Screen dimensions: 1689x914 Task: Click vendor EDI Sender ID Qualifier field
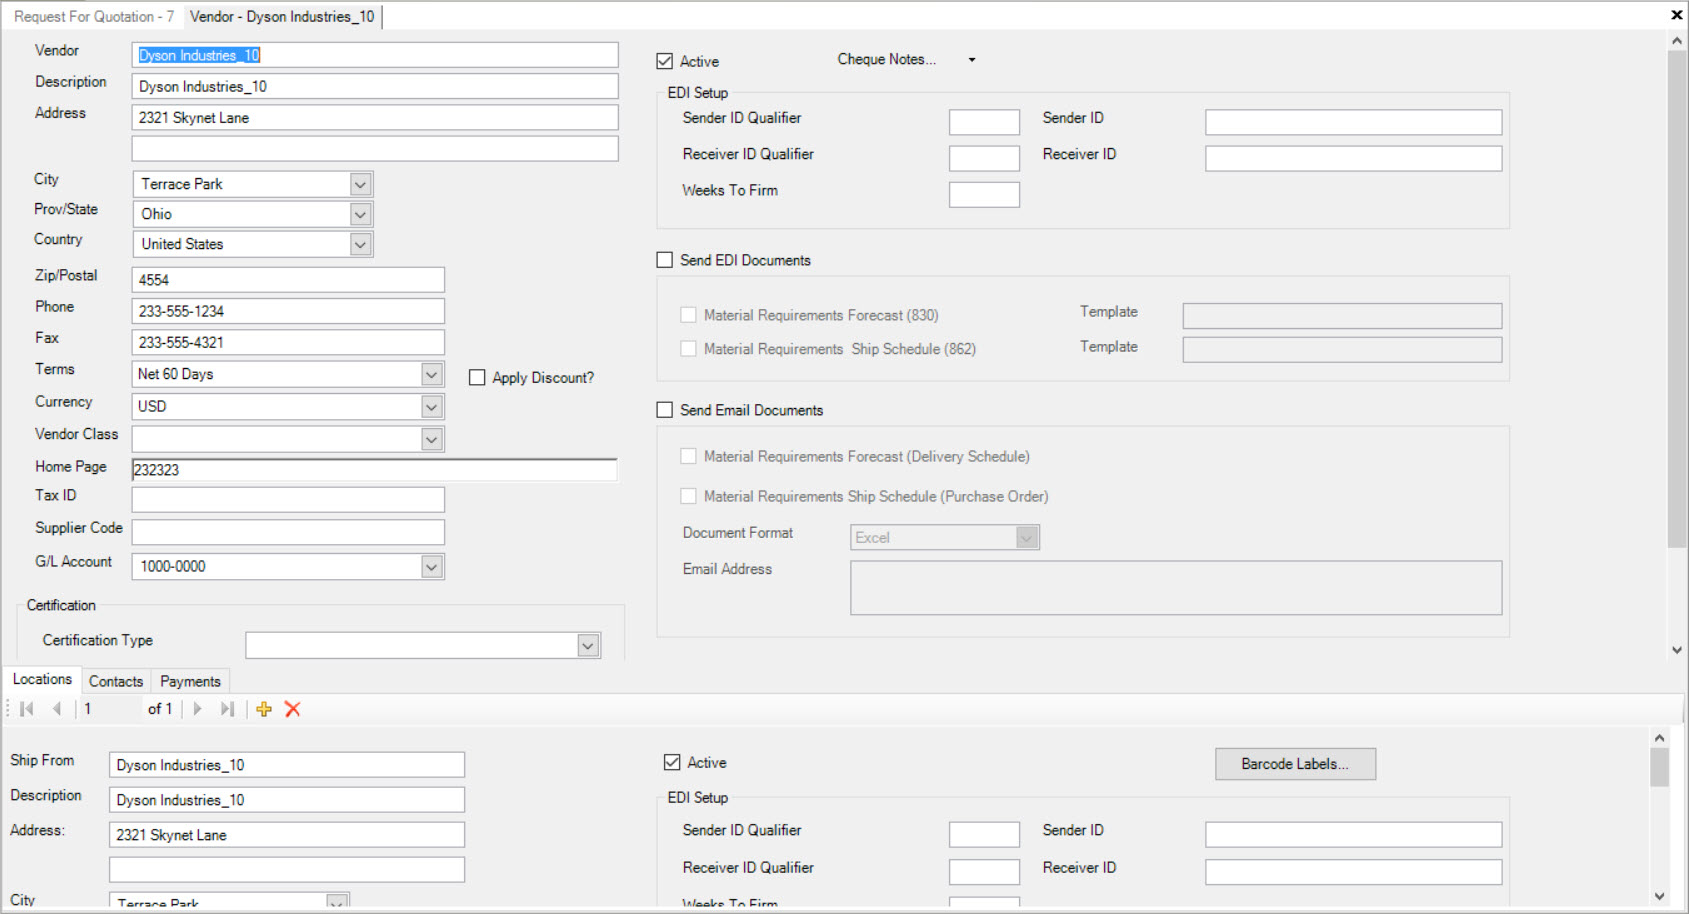(x=984, y=122)
